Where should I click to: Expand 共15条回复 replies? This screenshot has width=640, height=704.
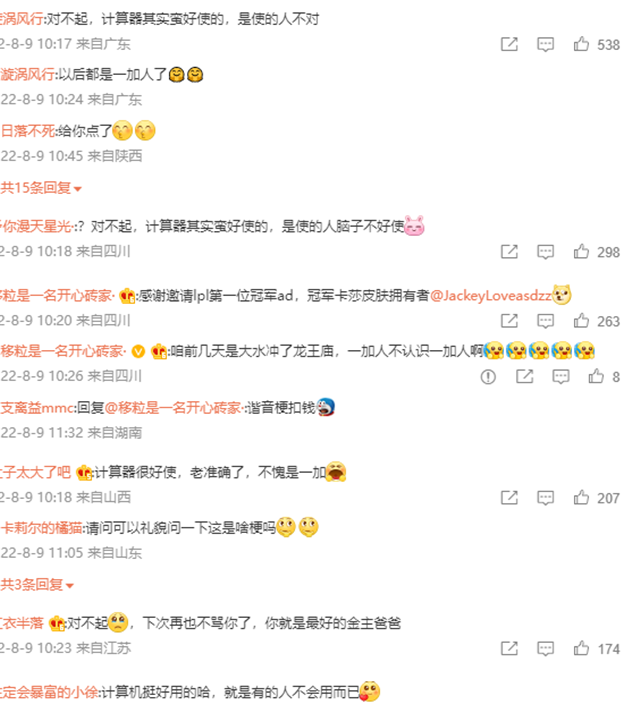pyautogui.click(x=41, y=188)
